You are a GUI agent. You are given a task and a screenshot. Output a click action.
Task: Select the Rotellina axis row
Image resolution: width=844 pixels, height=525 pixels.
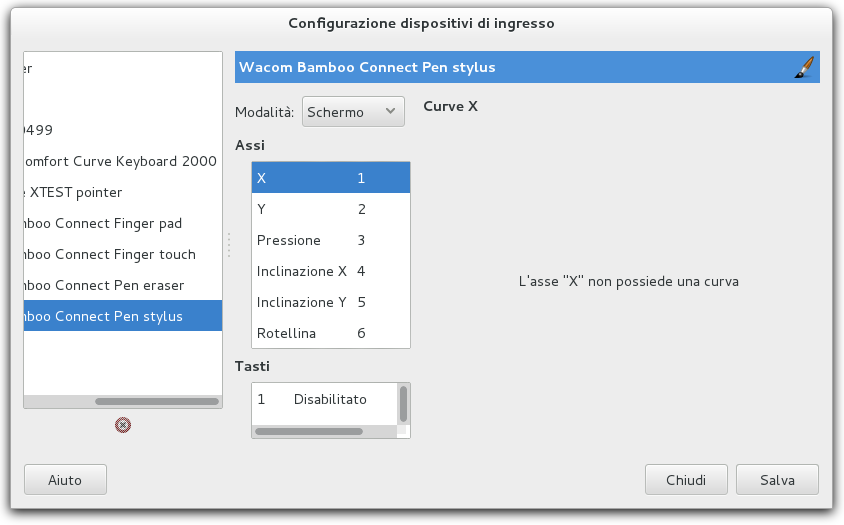click(x=331, y=333)
